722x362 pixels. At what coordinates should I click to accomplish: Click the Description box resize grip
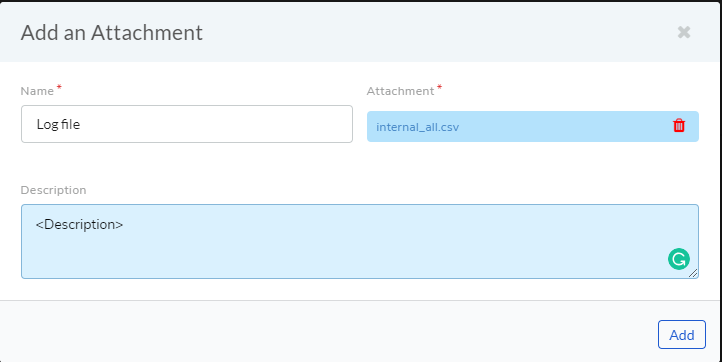coord(693,273)
